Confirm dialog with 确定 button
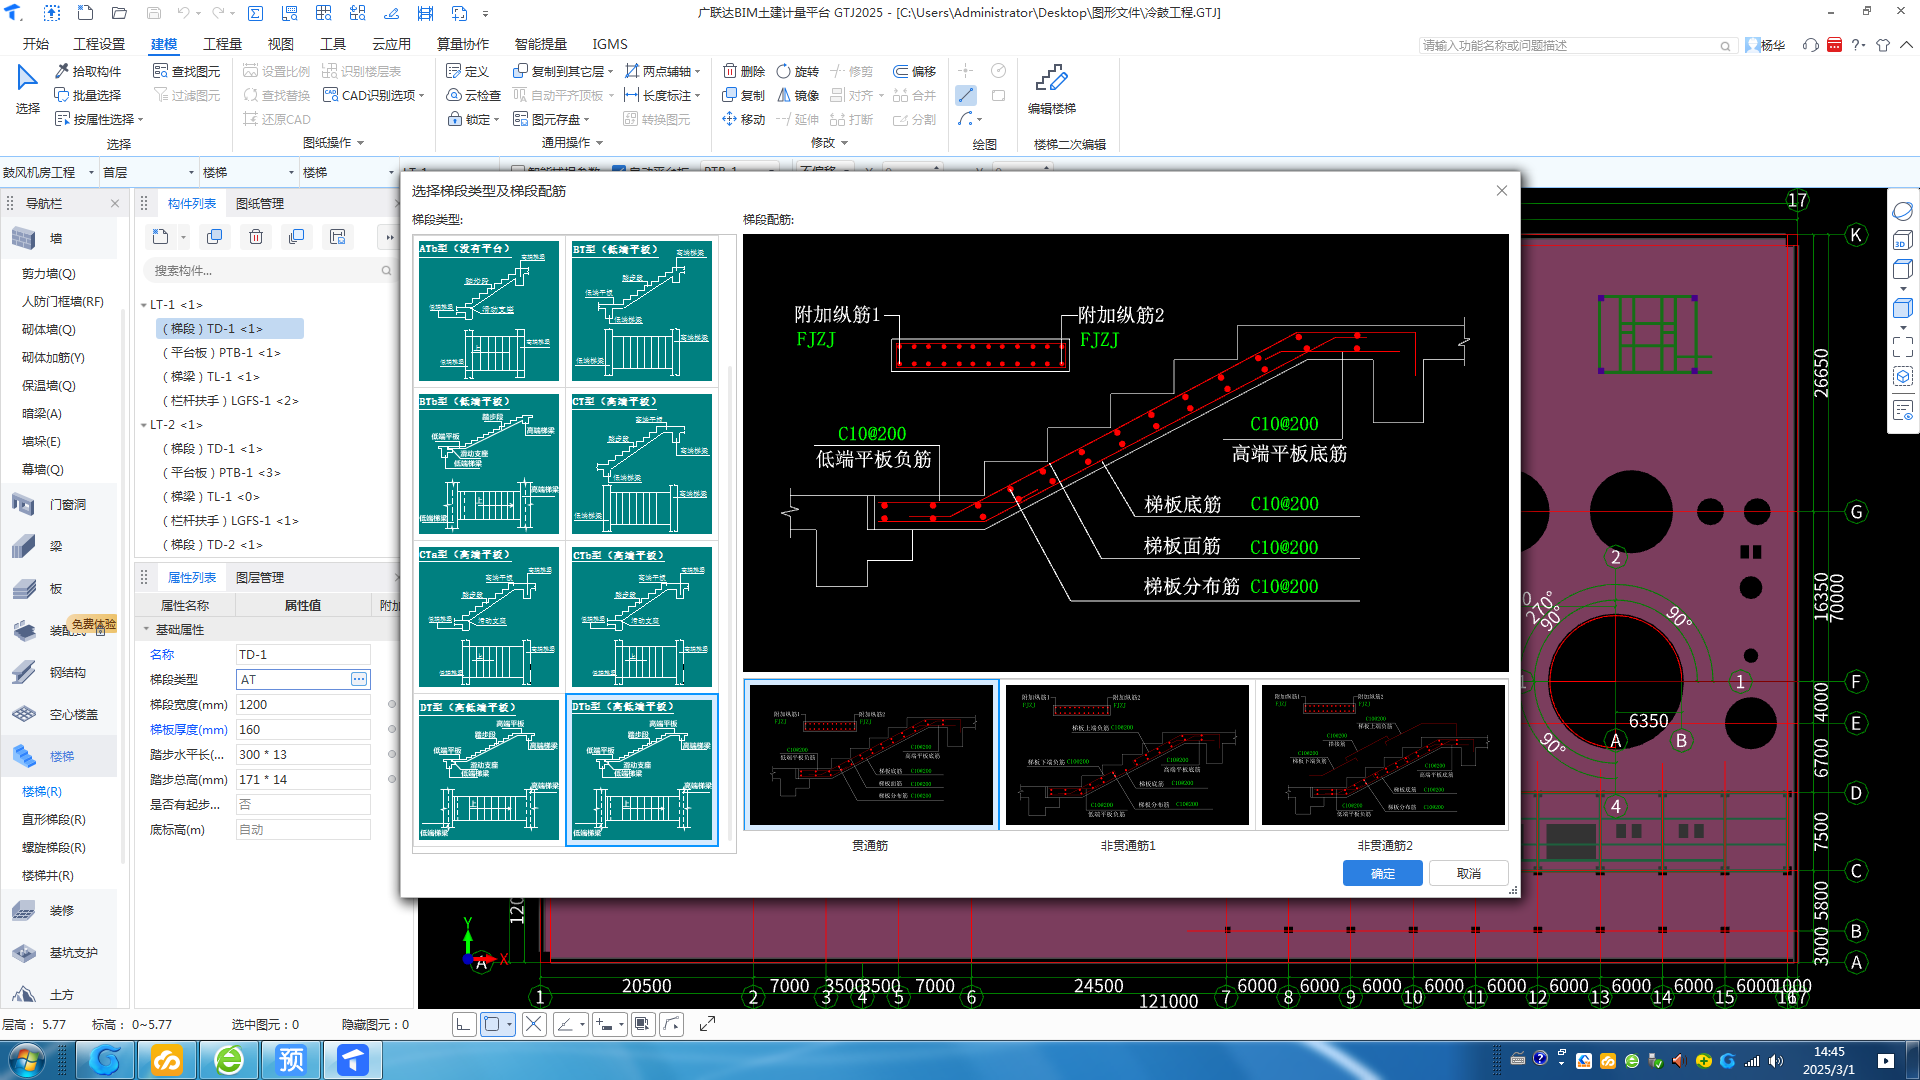Screen dimensions: 1920x1080 (x=1382, y=873)
